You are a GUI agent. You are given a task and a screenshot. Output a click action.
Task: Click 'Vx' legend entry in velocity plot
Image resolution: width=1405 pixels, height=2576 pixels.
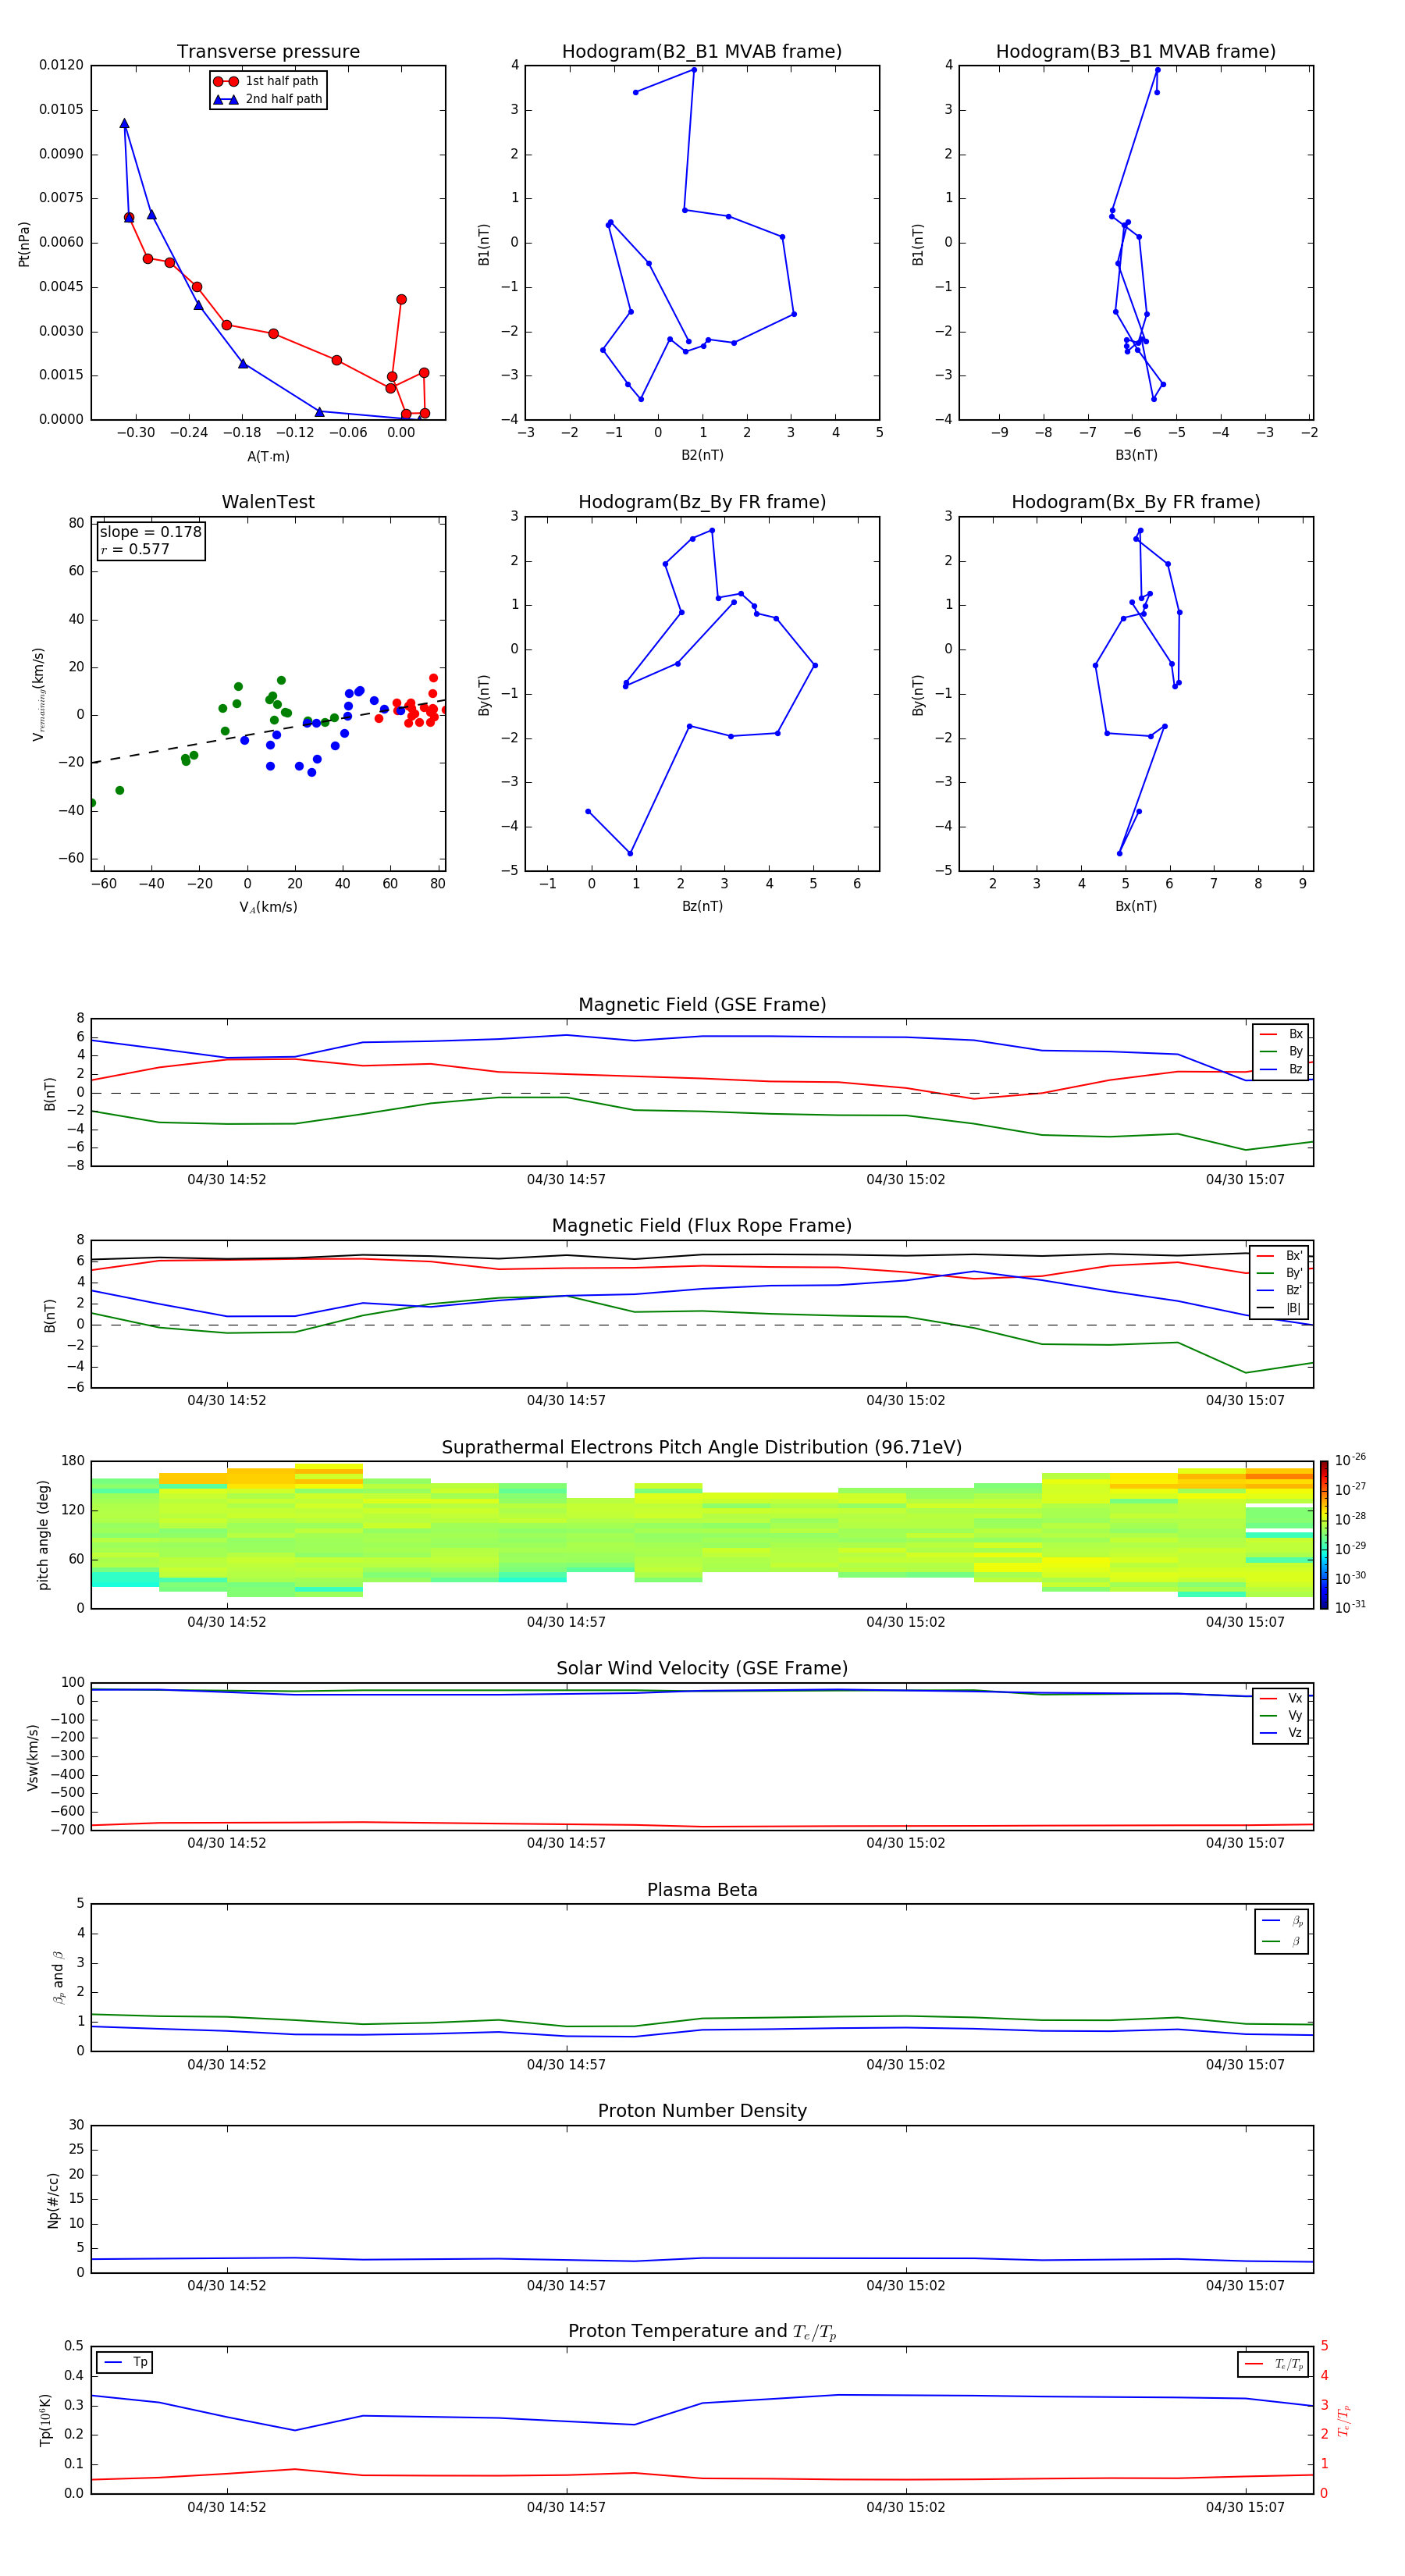(x=1281, y=1698)
